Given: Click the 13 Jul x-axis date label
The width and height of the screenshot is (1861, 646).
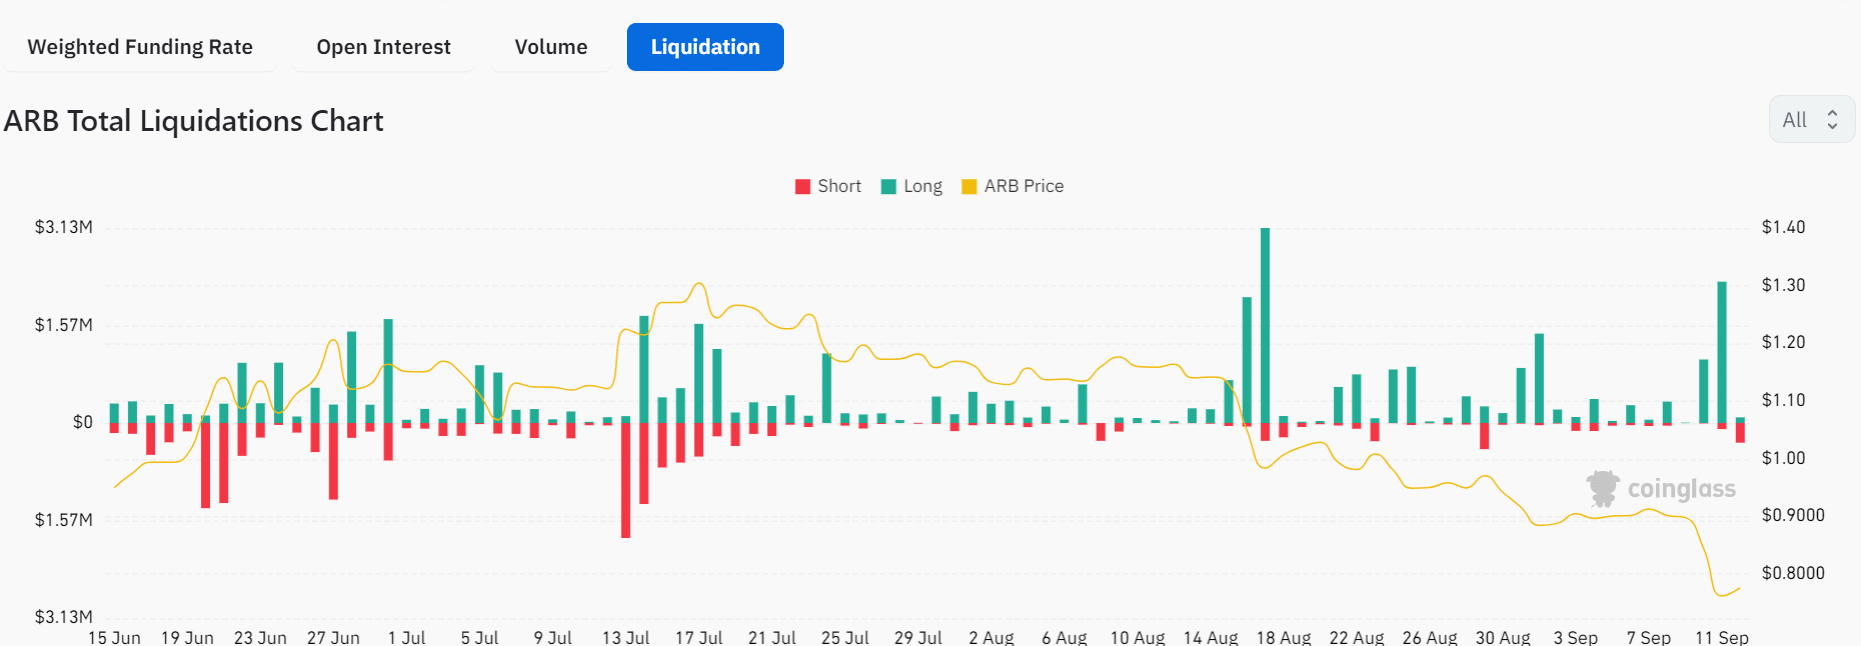Looking at the screenshot, I should (625, 637).
